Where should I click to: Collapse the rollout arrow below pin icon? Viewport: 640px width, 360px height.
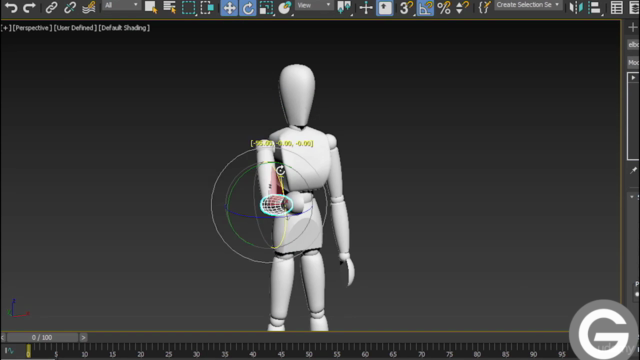(x=632, y=197)
